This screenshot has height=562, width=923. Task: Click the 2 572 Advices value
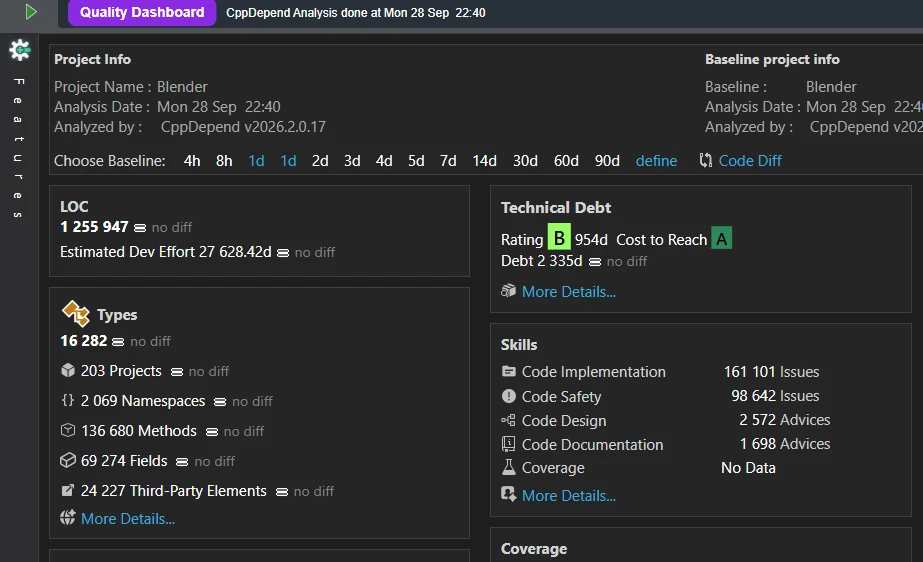point(785,420)
